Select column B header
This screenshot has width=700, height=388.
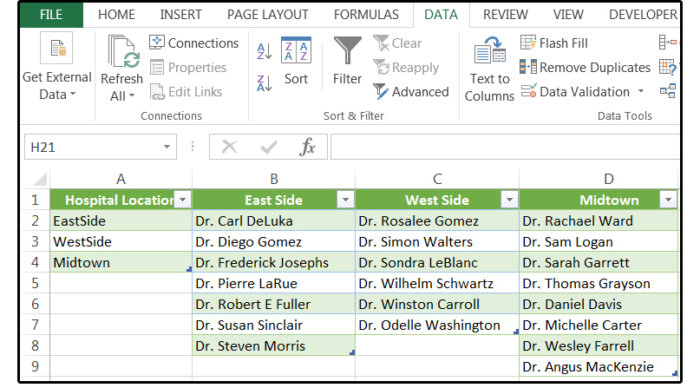(x=274, y=179)
